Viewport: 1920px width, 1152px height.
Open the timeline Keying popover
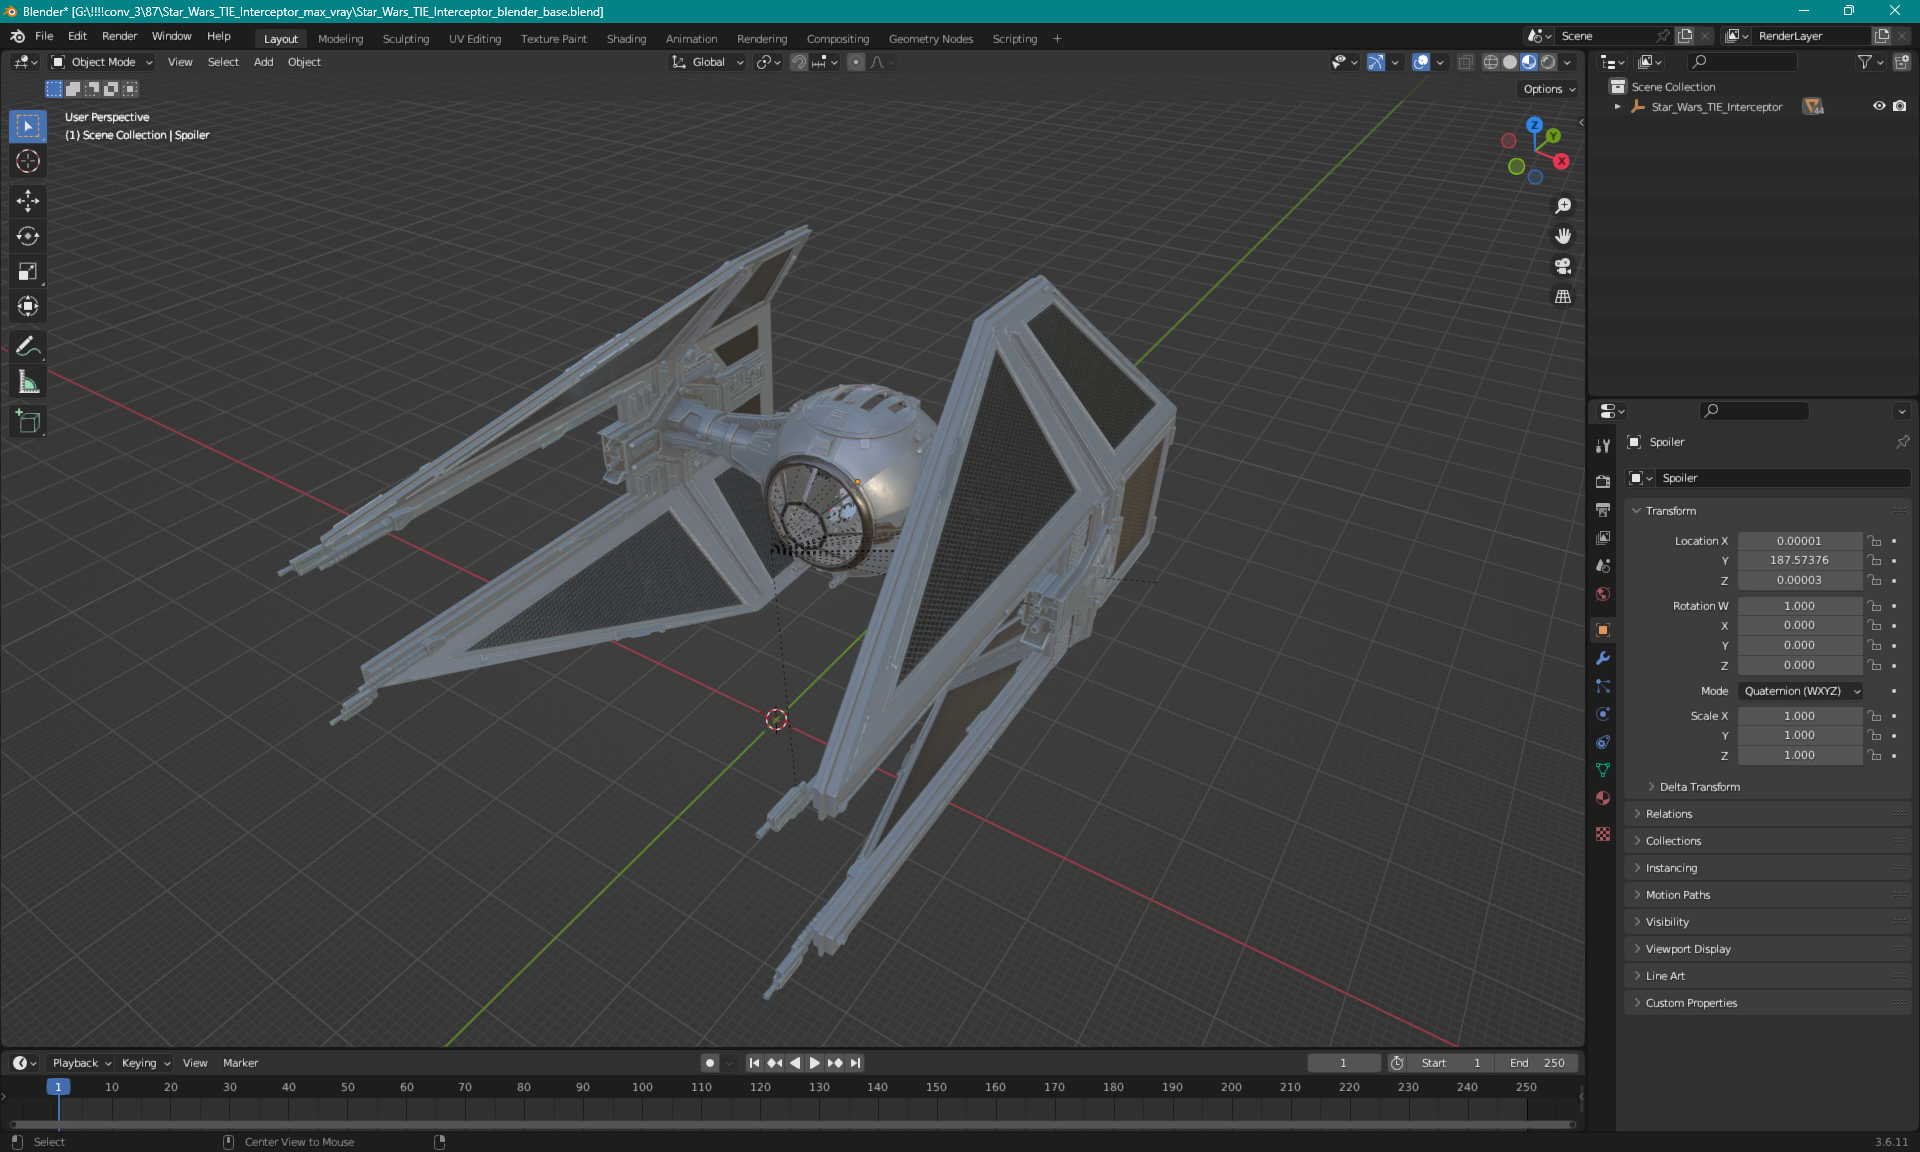click(x=145, y=1063)
